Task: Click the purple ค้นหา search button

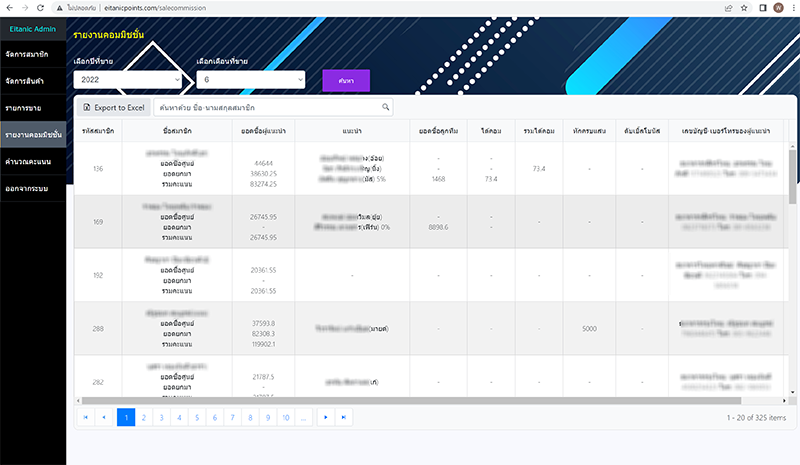Action: (346, 80)
